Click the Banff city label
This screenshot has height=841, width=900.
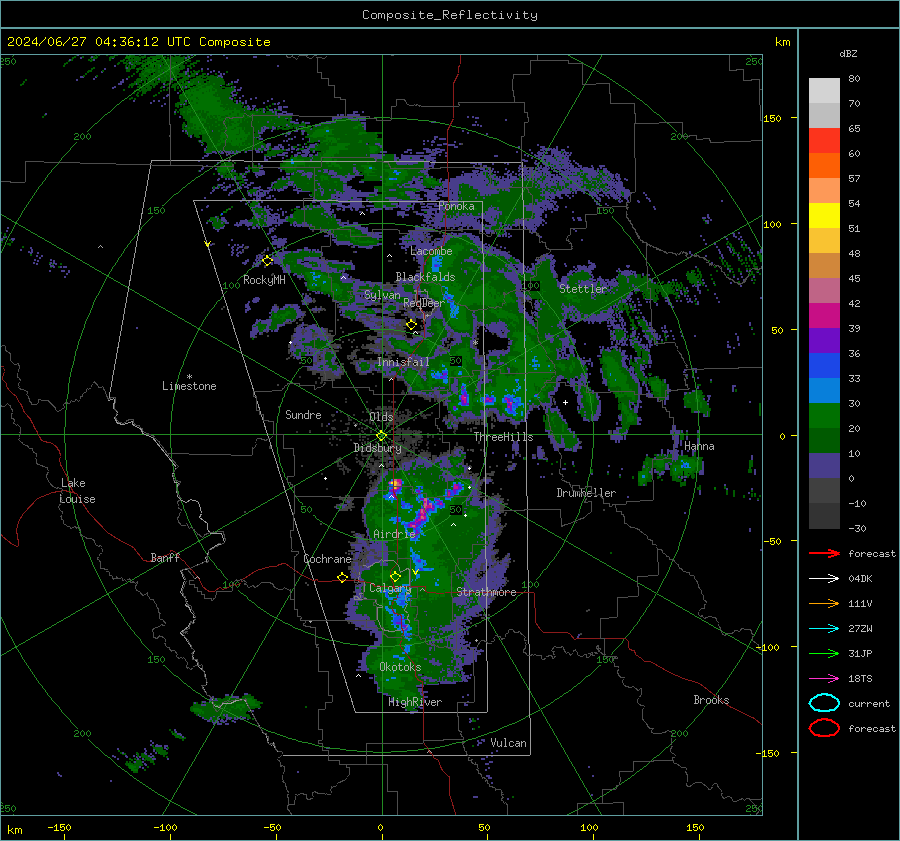click(x=165, y=558)
